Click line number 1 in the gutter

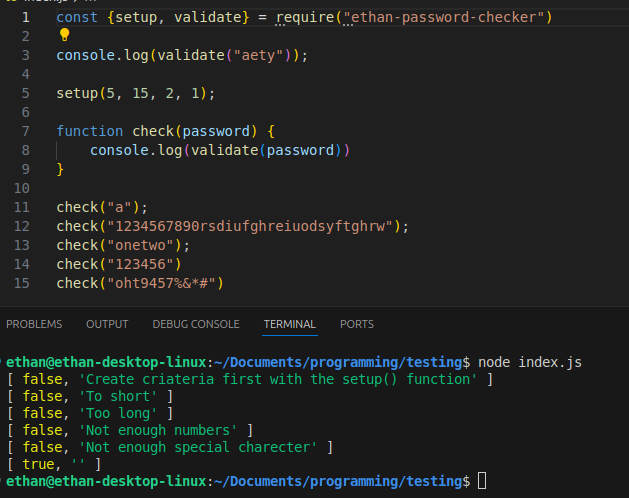click(24, 17)
